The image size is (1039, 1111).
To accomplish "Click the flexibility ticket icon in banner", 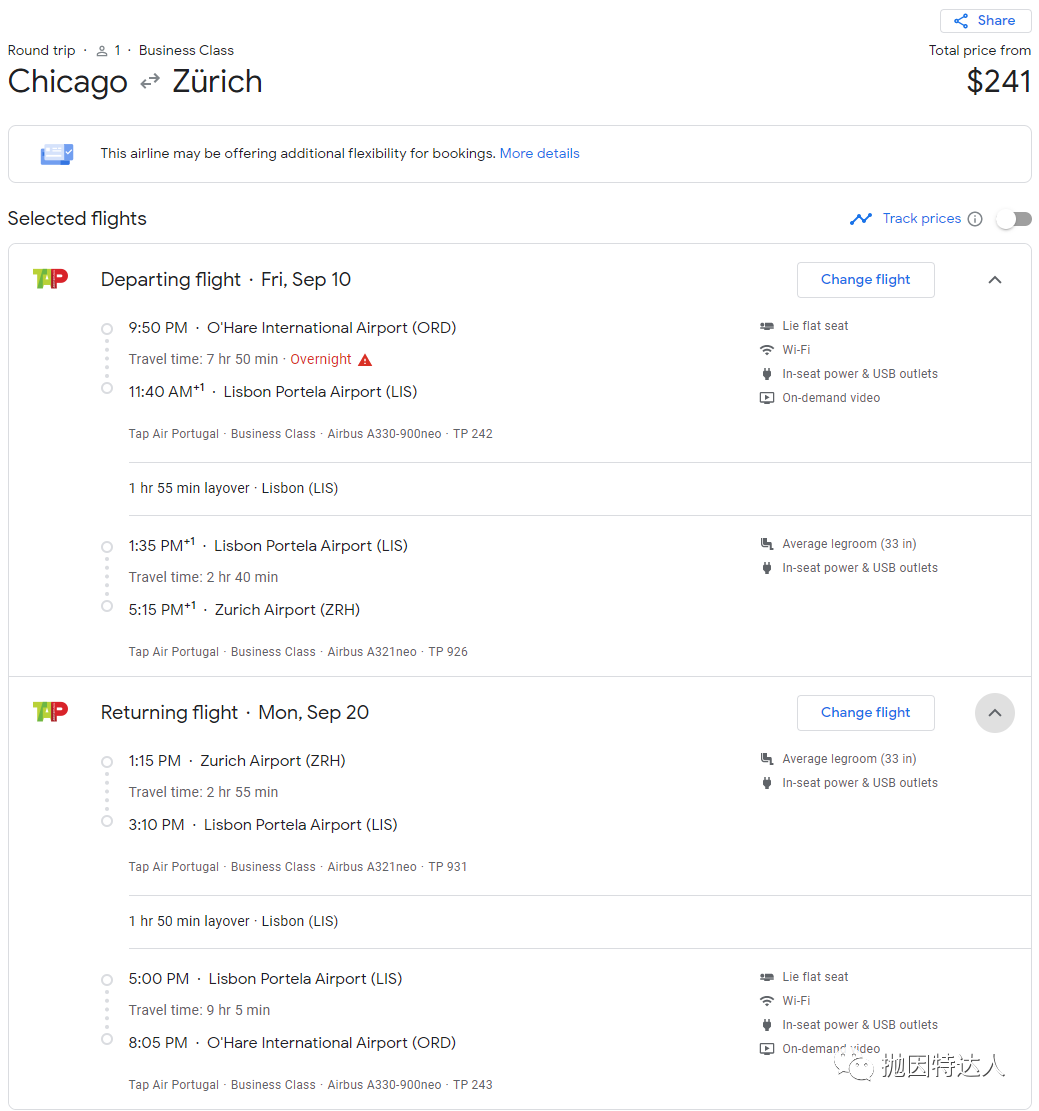I will 57,154.
